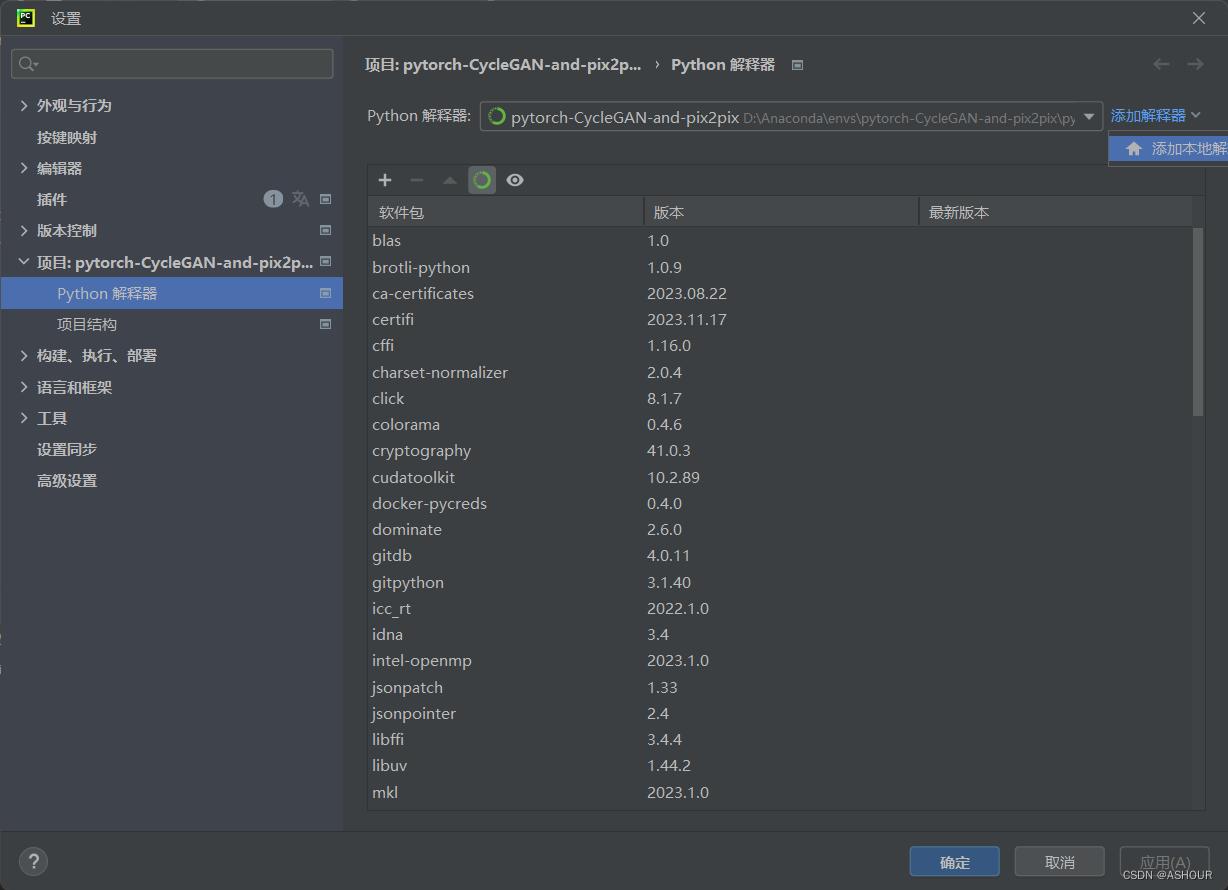This screenshot has width=1228, height=890.
Task: Click the update count badge next to 插件
Action: pos(273,199)
